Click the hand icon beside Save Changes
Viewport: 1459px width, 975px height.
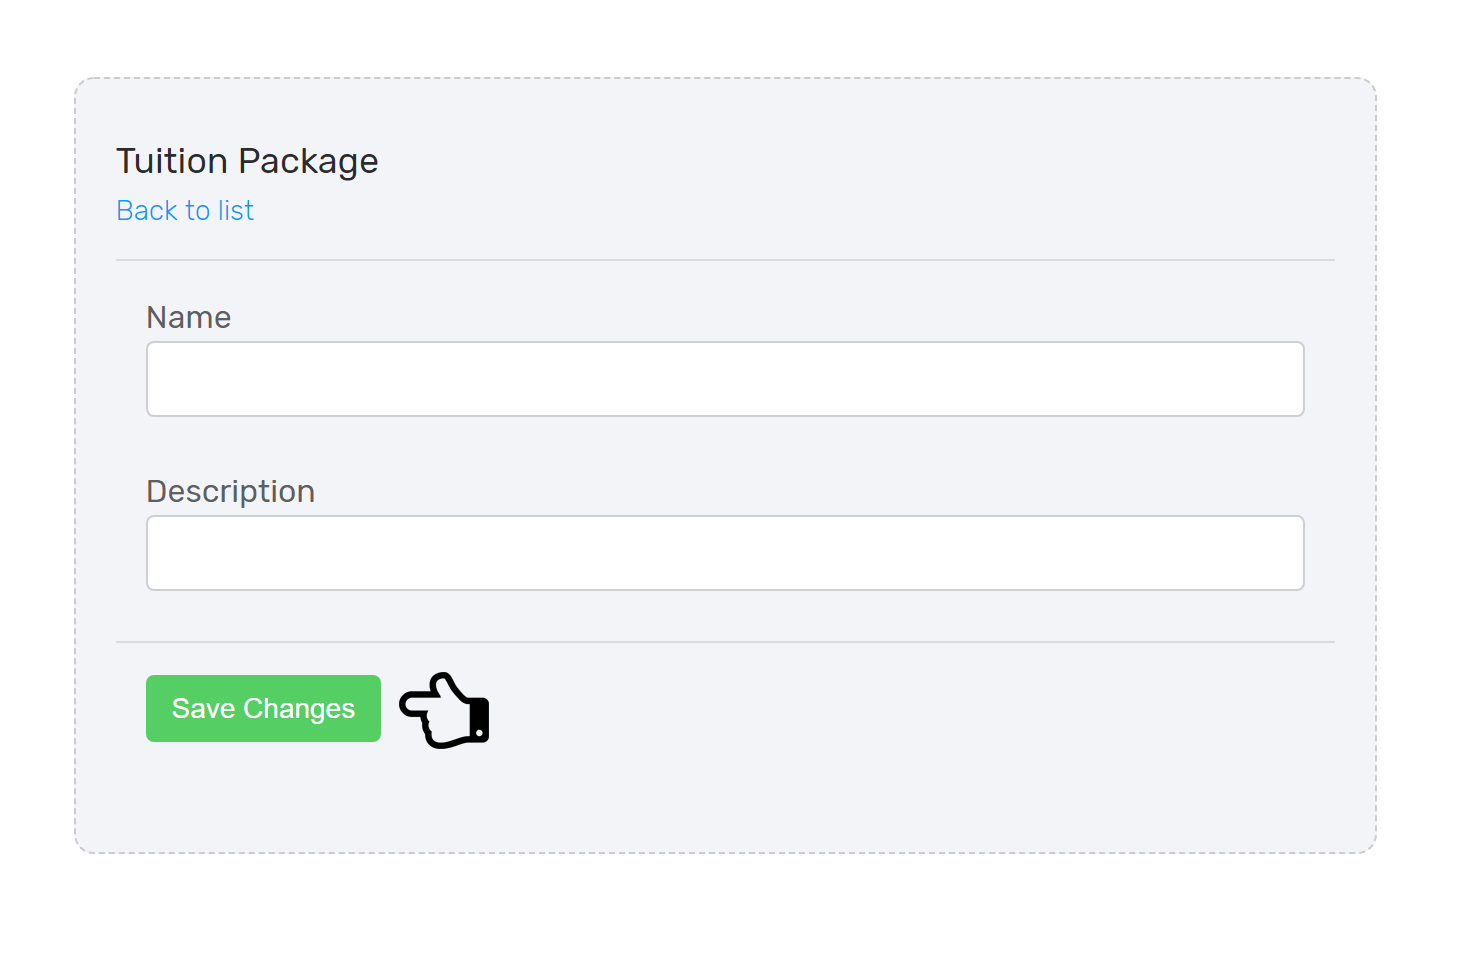pyautogui.click(x=444, y=710)
